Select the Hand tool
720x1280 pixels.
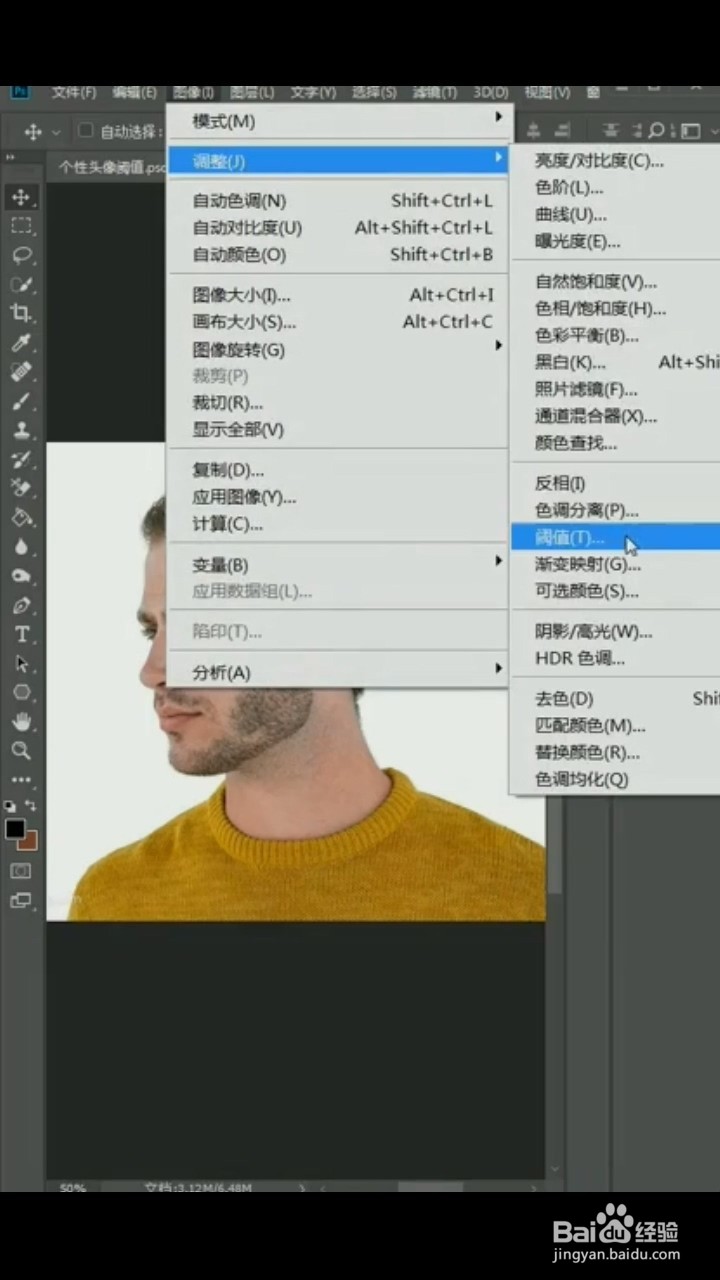(x=21, y=721)
